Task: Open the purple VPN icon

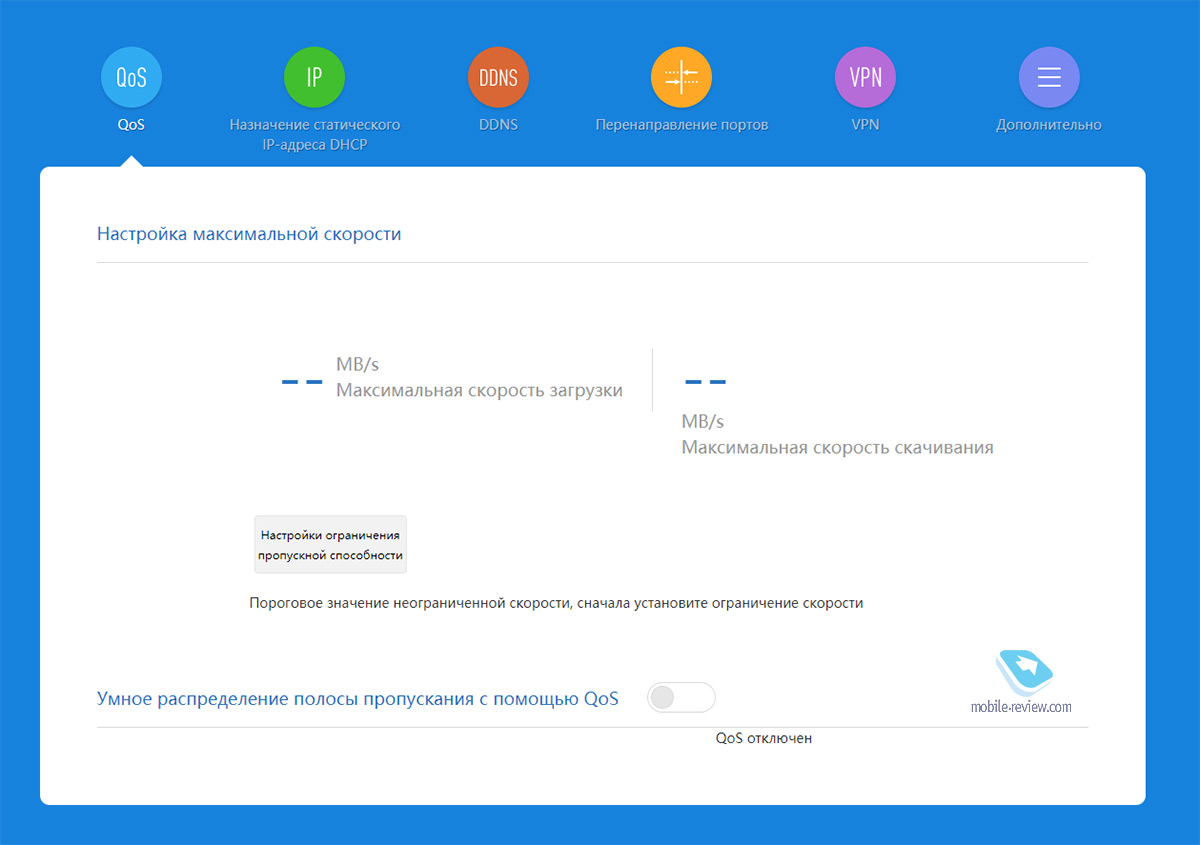Action: [865, 77]
